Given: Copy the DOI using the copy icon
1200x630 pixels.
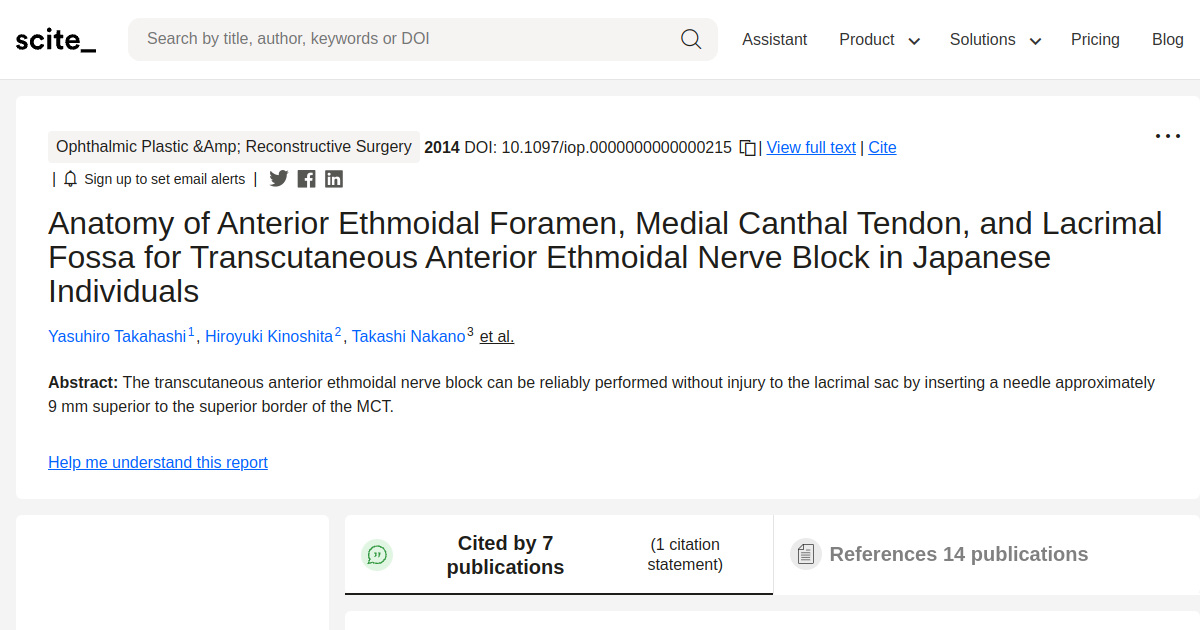Looking at the screenshot, I should (x=747, y=146).
